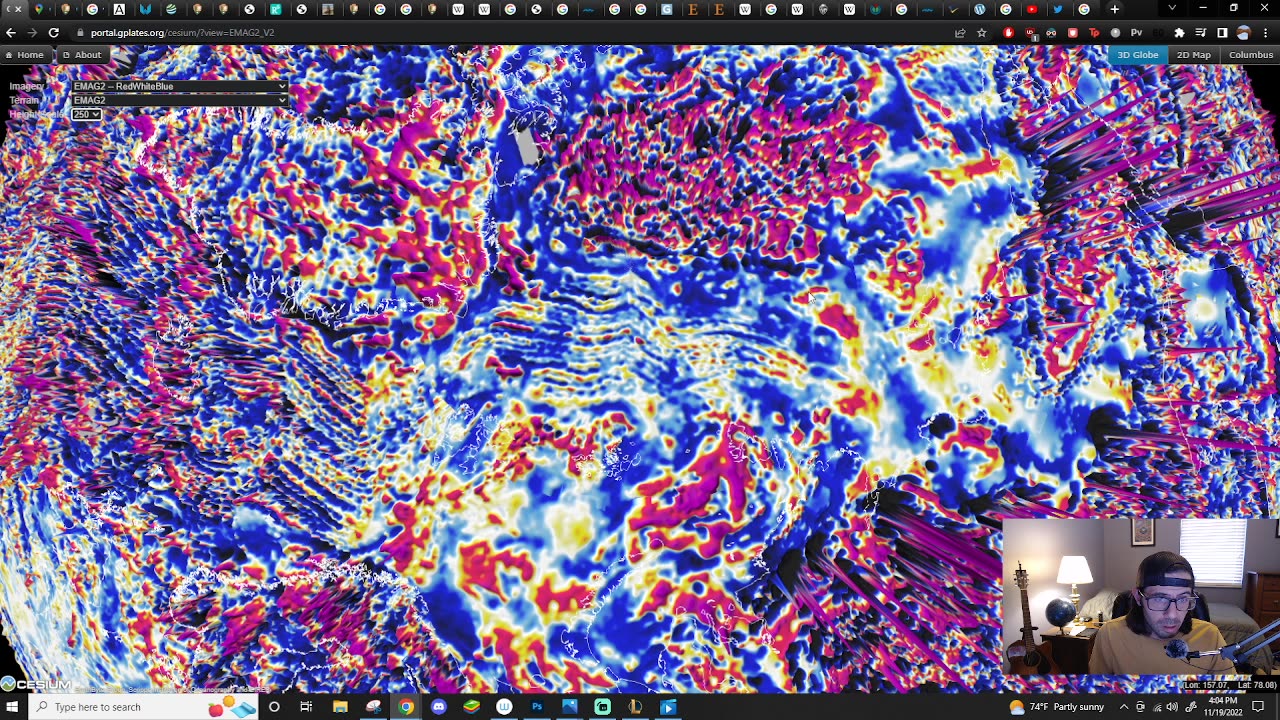Close the first loading tab with X

[x=17, y=9]
